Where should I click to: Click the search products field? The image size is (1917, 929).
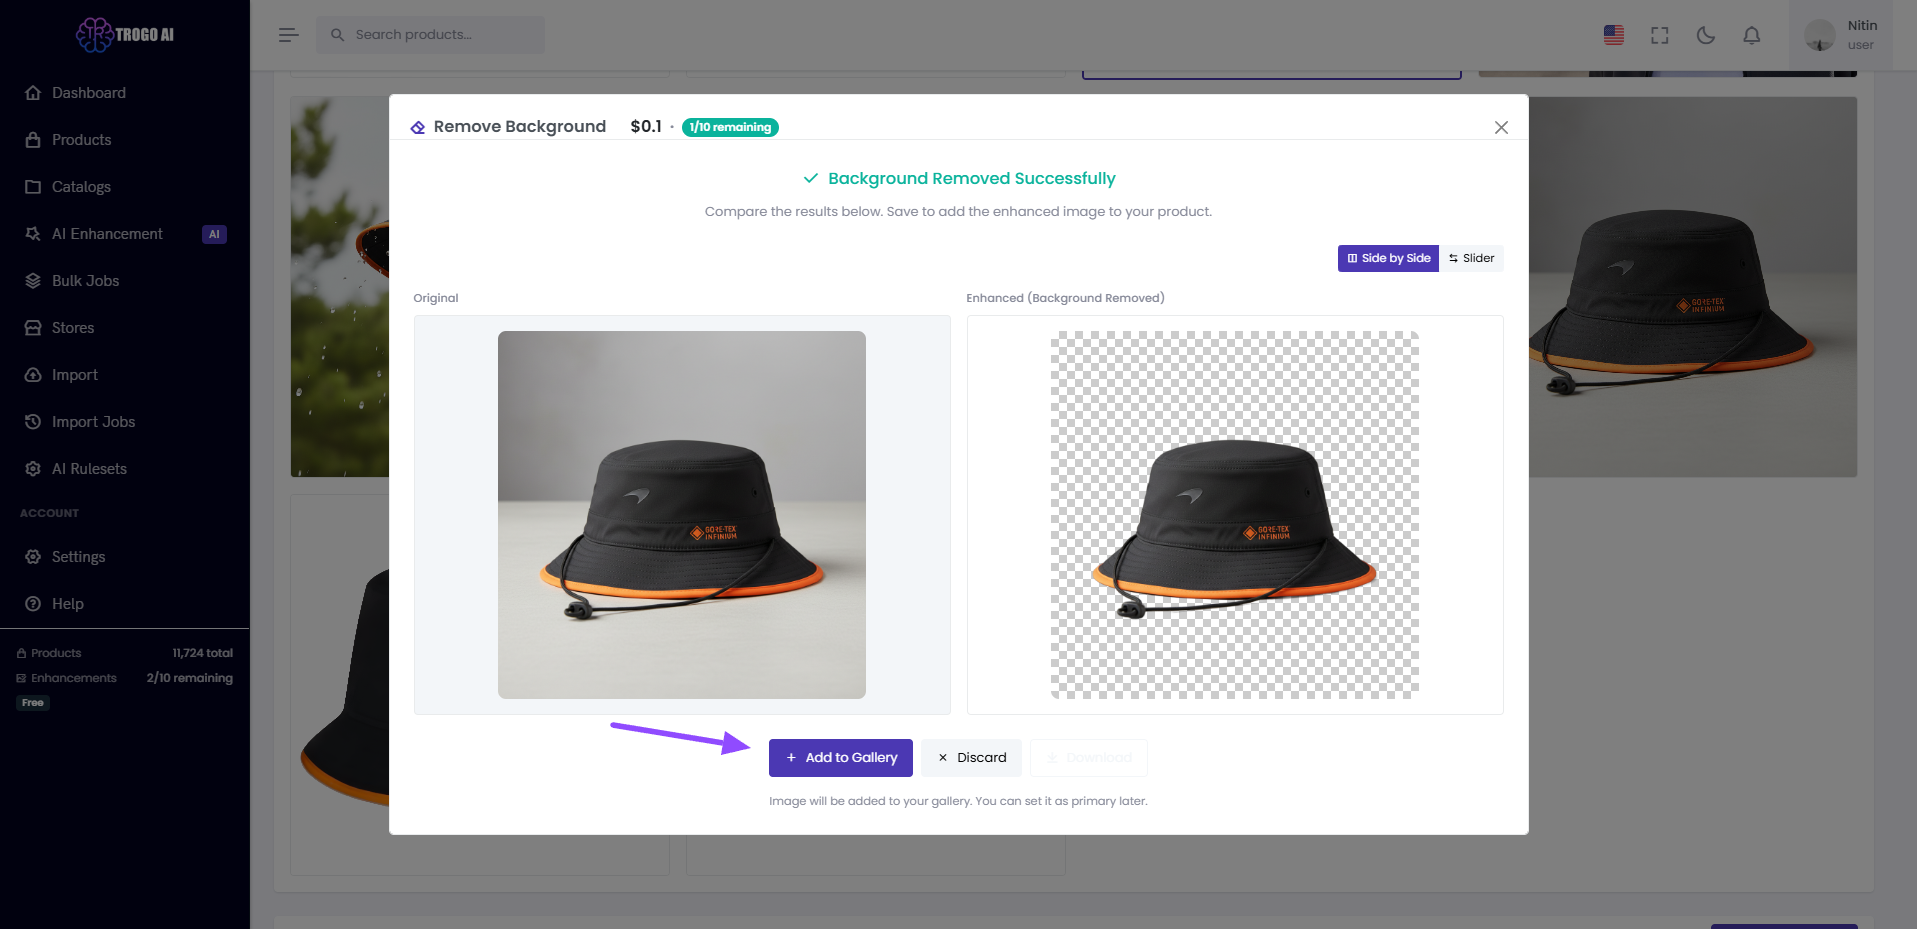pyautogui.click(x=430, y=34)
